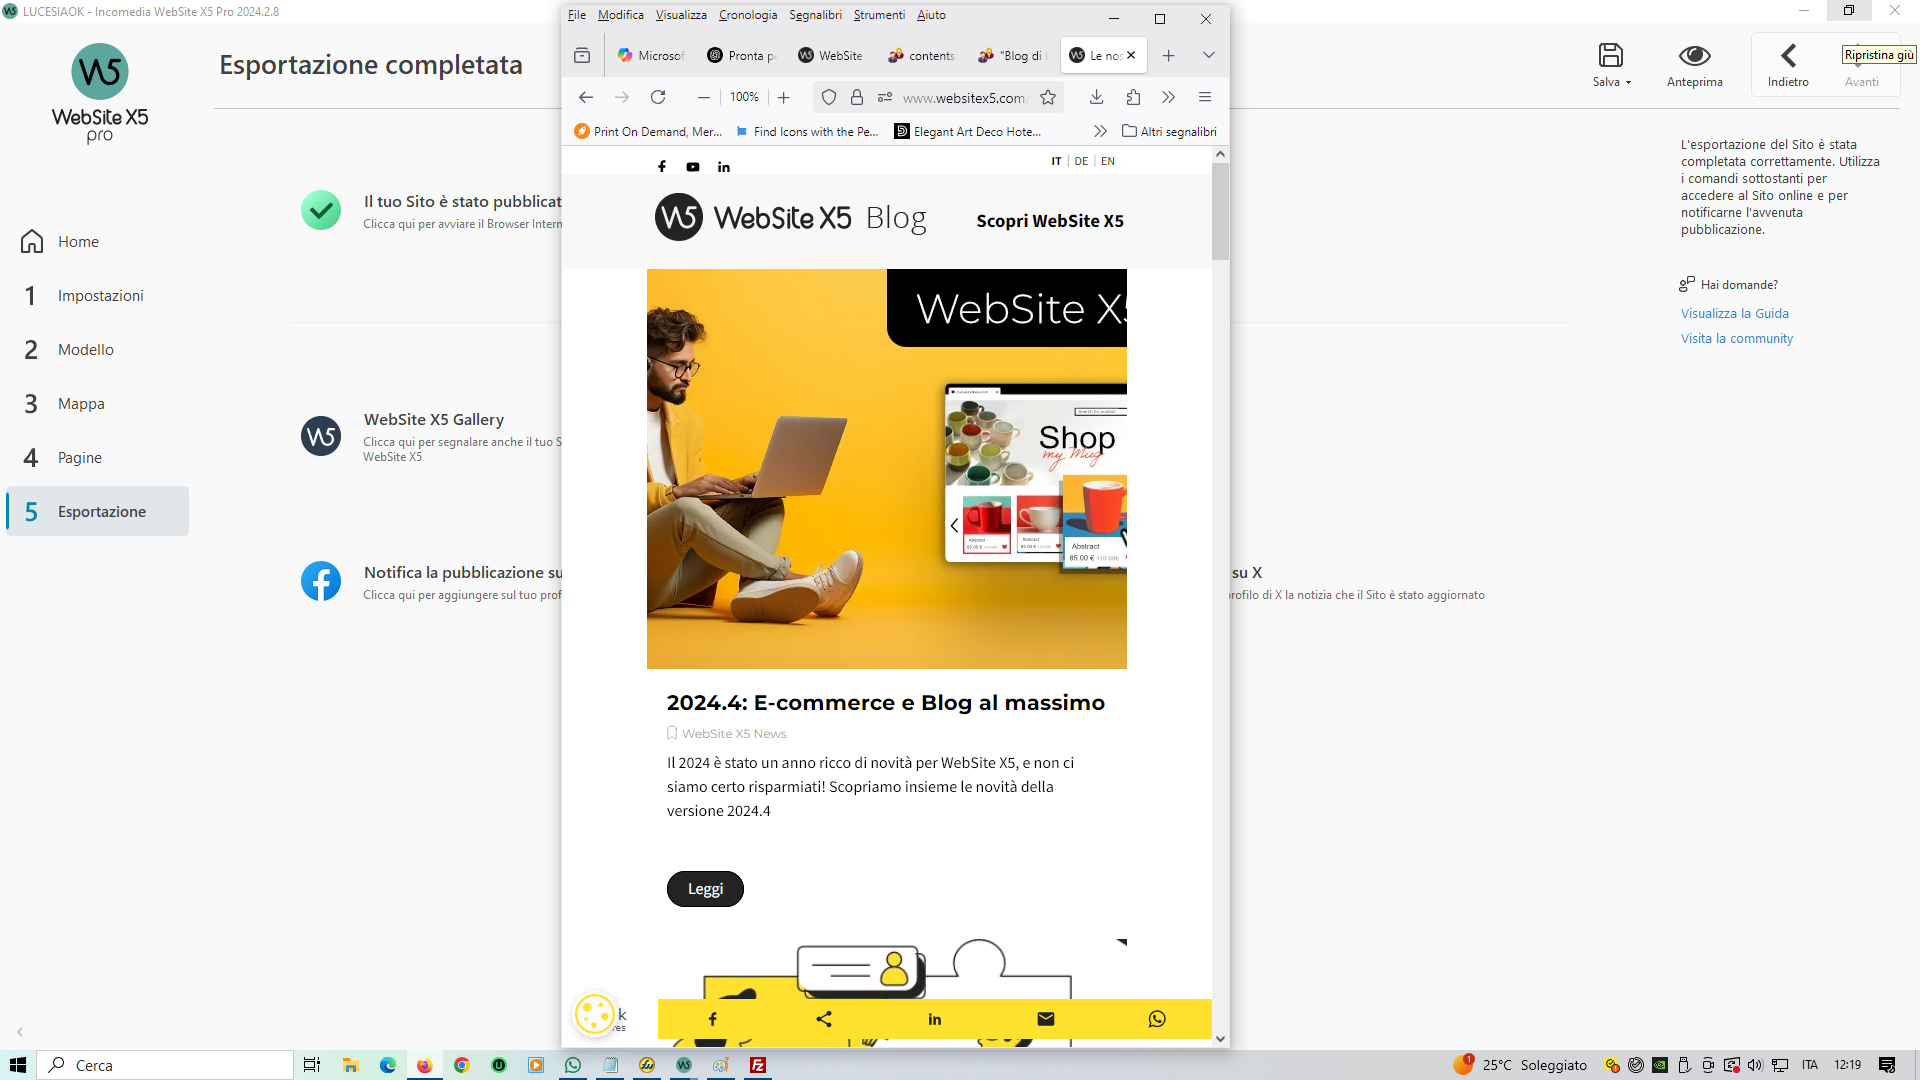
Task: Zoom in with the plus button
Action: 784,97
